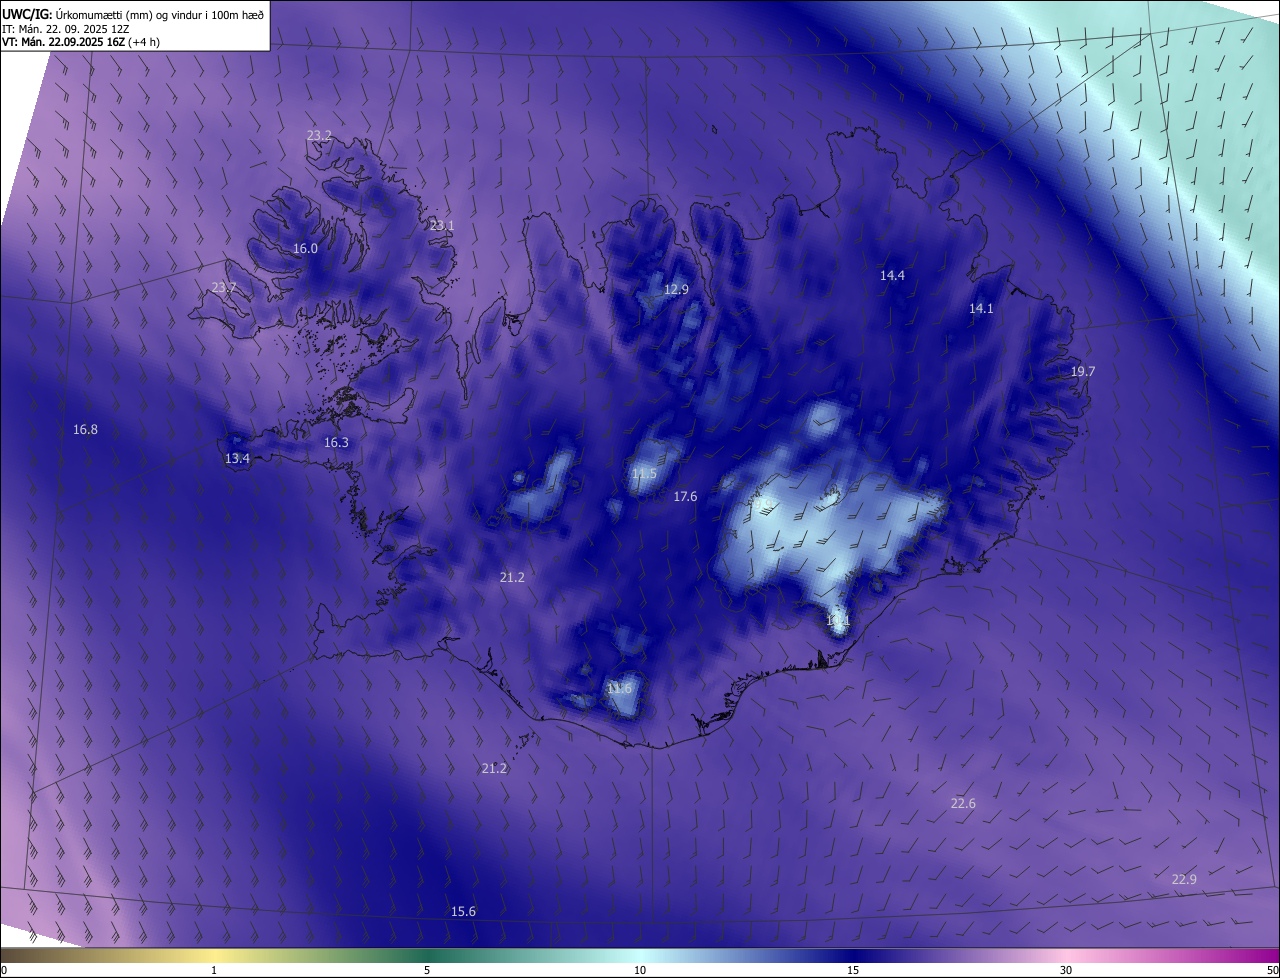Click the 19.7 value on the east coast
1280x978 pixels.
[1083, 372]
